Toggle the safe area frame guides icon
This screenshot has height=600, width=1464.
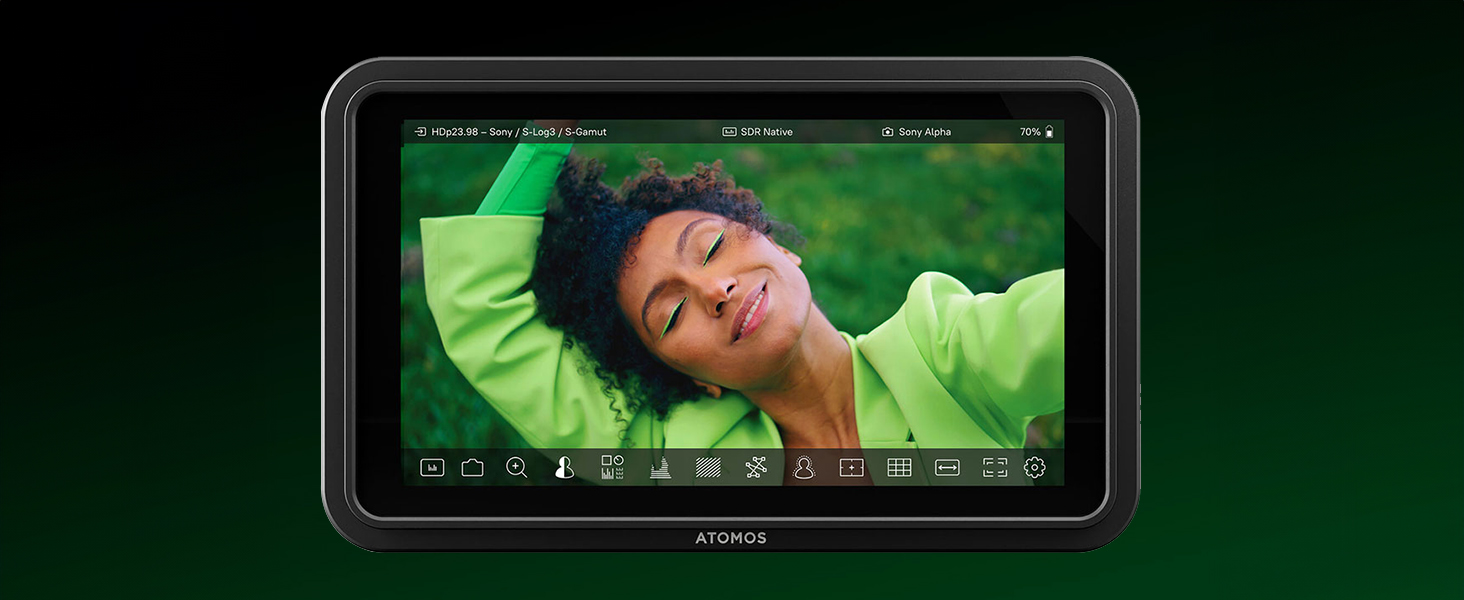click(995, 467)
